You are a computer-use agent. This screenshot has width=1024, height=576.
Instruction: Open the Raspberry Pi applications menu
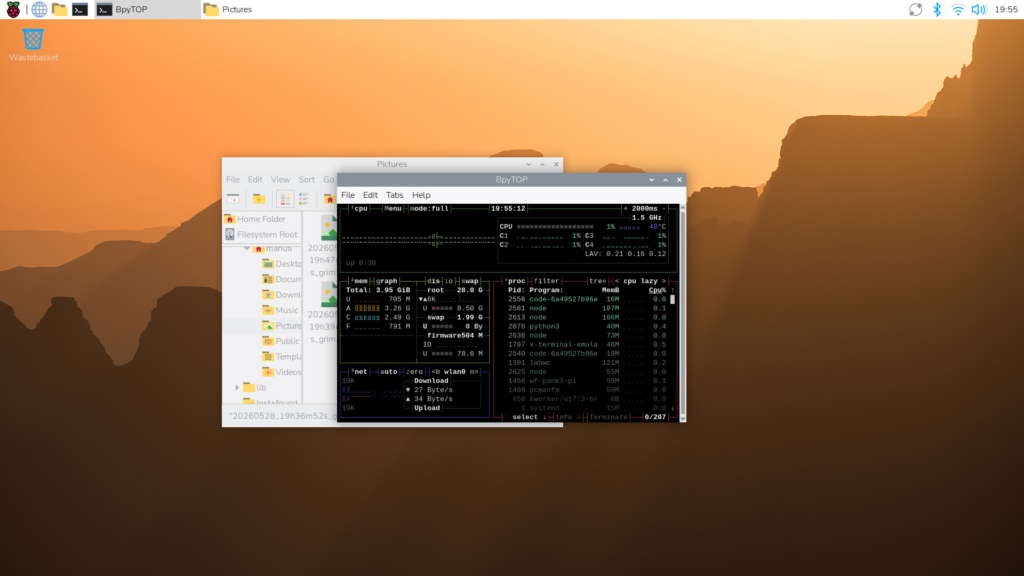tap(13, 9)
